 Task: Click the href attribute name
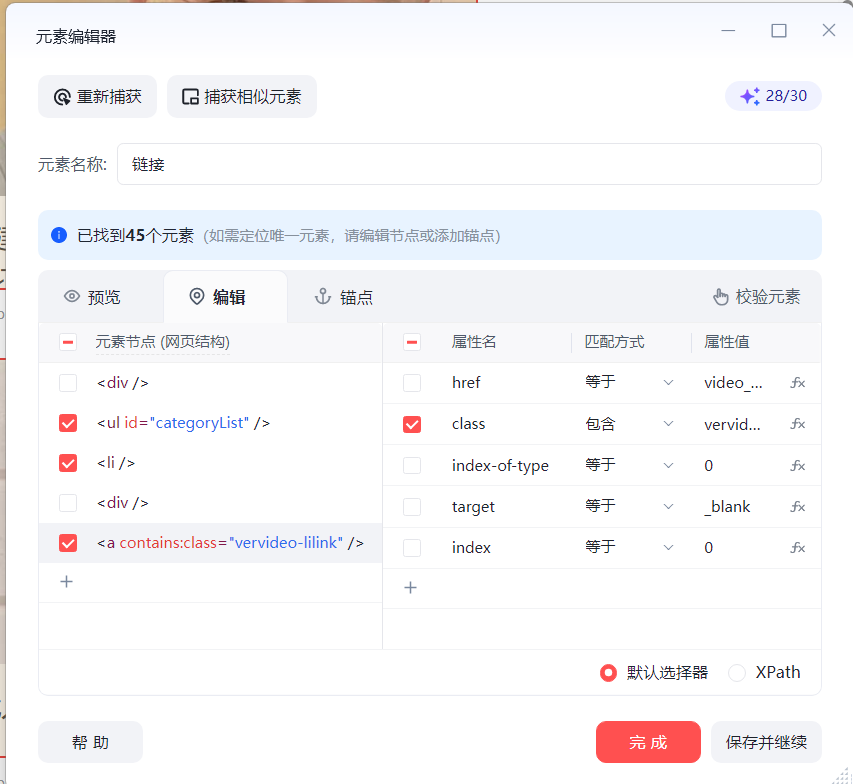pos(466,383)
